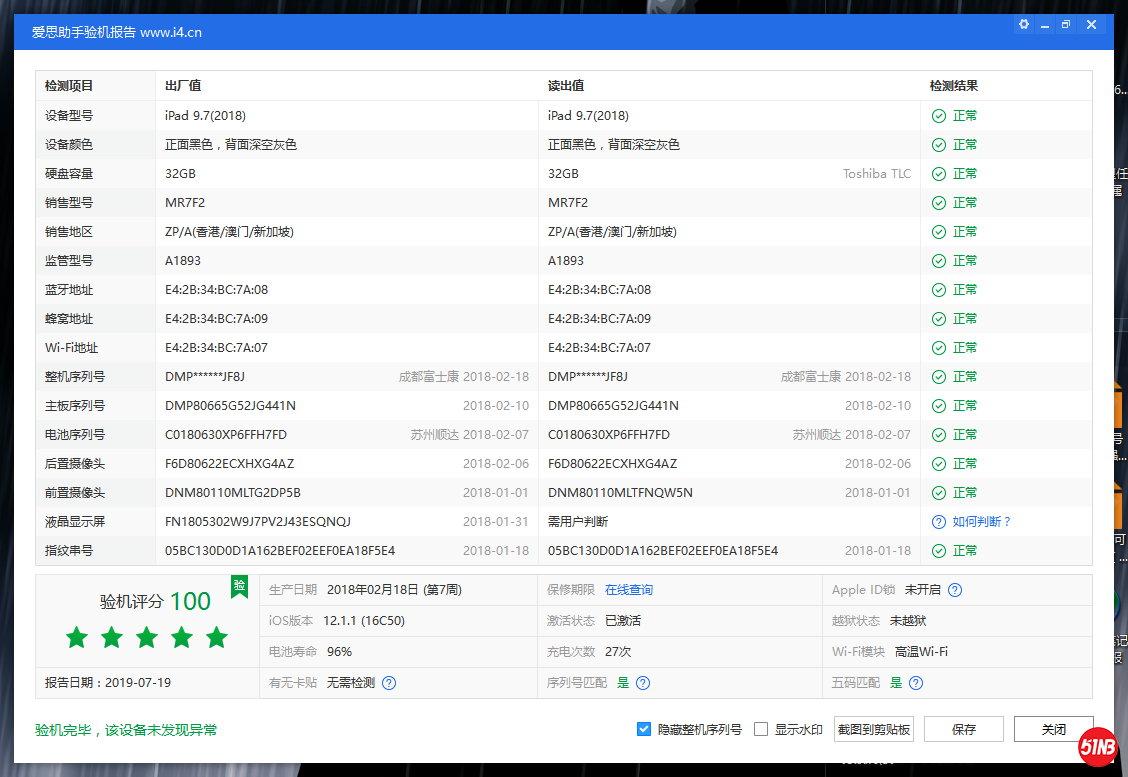Screen dimensions: 1128x777
Task: Click the green check icon in 指纹串号 row
Action: 938,551
